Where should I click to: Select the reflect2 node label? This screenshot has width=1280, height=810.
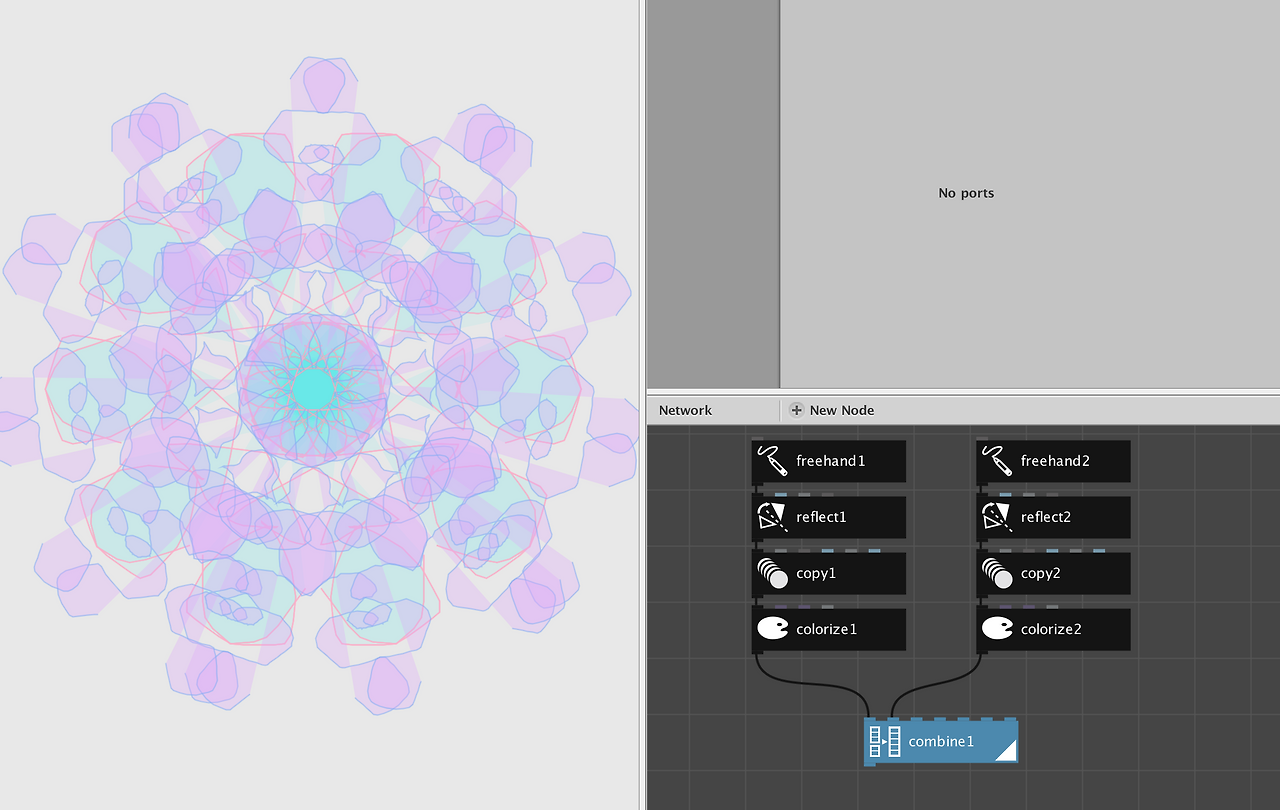pyautogui.click(x=1046, y=517)
